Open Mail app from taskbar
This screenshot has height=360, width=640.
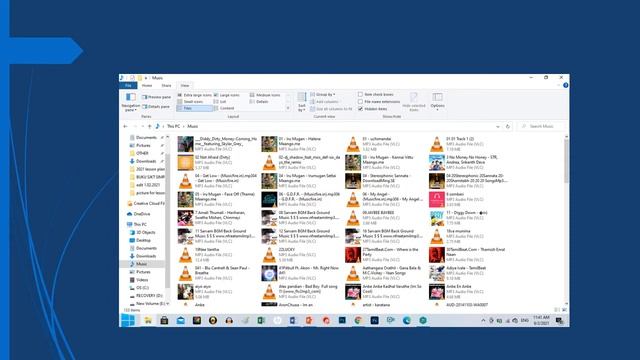(x=180, y=321)
